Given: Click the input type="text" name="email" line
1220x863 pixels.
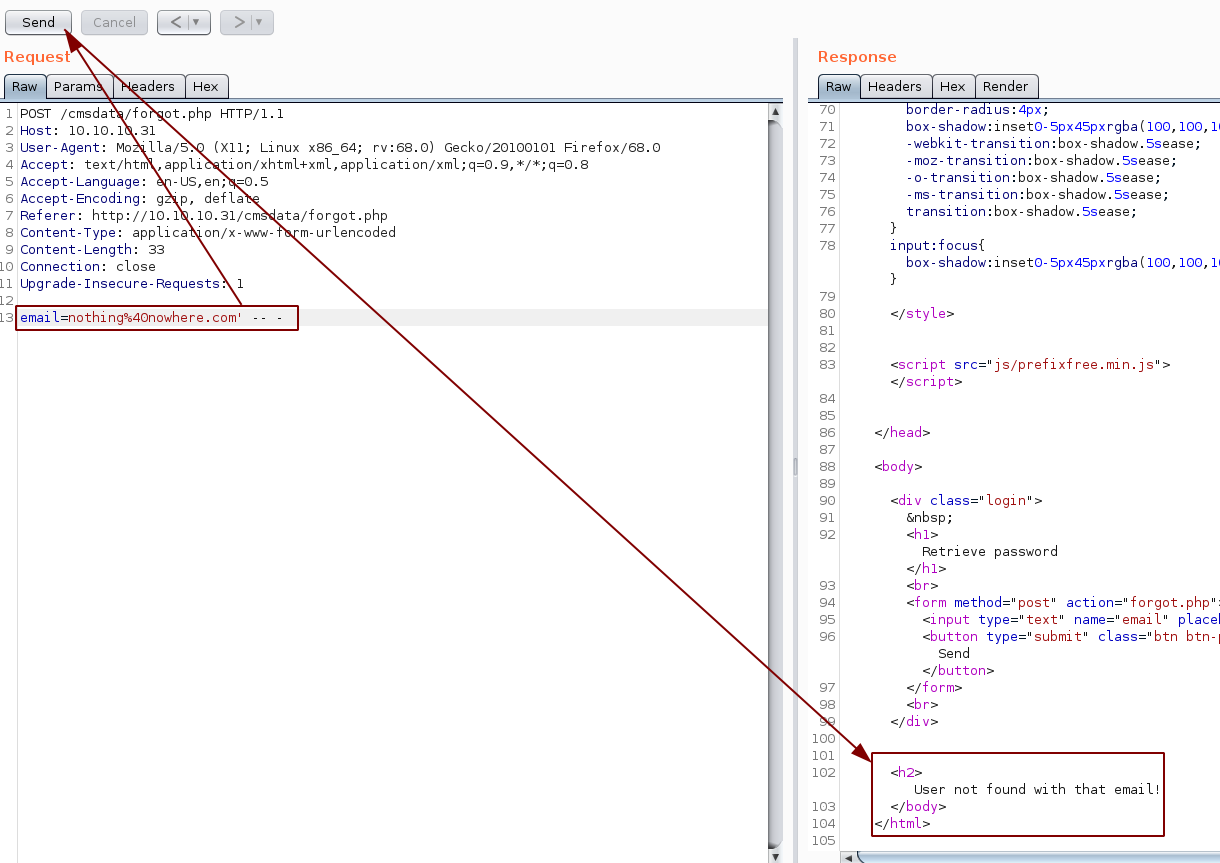Looking at the screenshot, I should [x=1071, y=620].
